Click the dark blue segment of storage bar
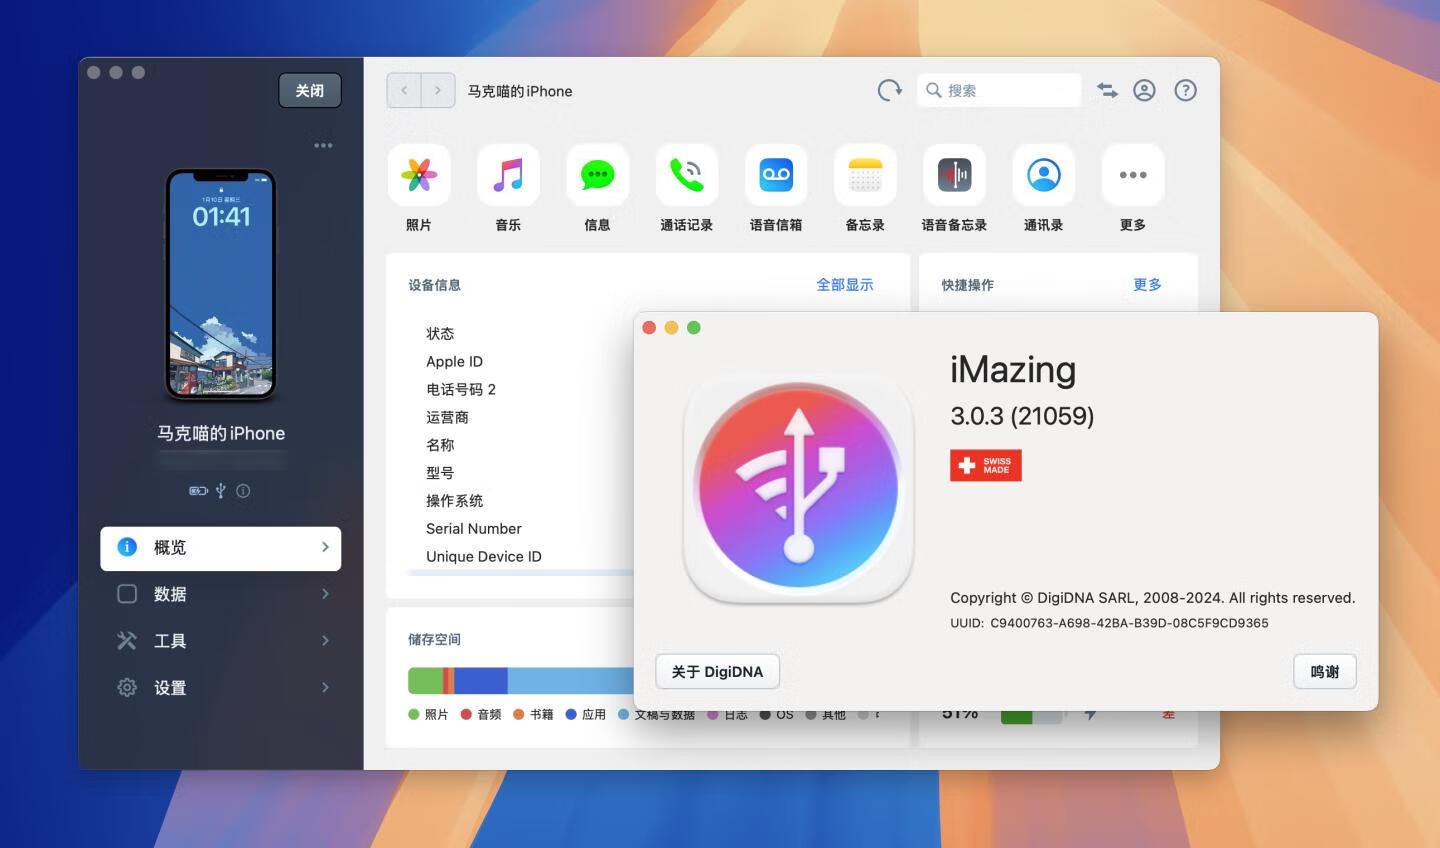Viewport: 1440px width, 848px height. click(481, 681)
